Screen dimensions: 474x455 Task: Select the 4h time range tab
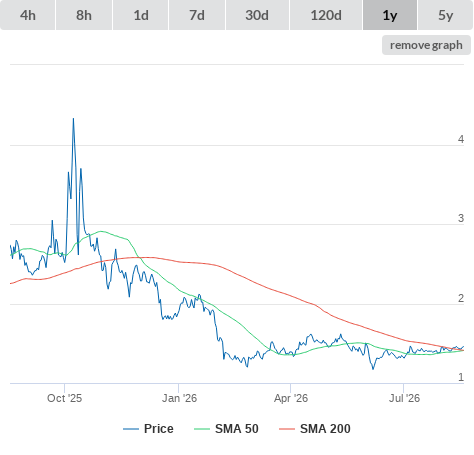tap(28, 15)
